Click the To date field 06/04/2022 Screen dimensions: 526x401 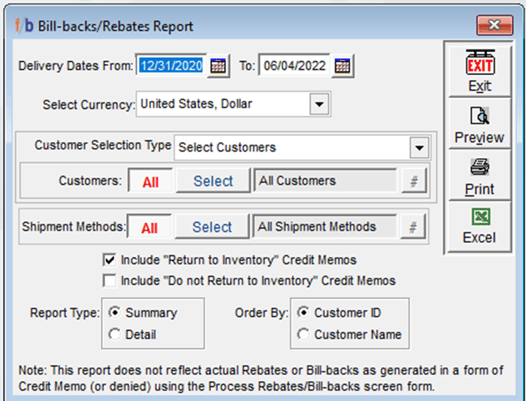point(294,65)
